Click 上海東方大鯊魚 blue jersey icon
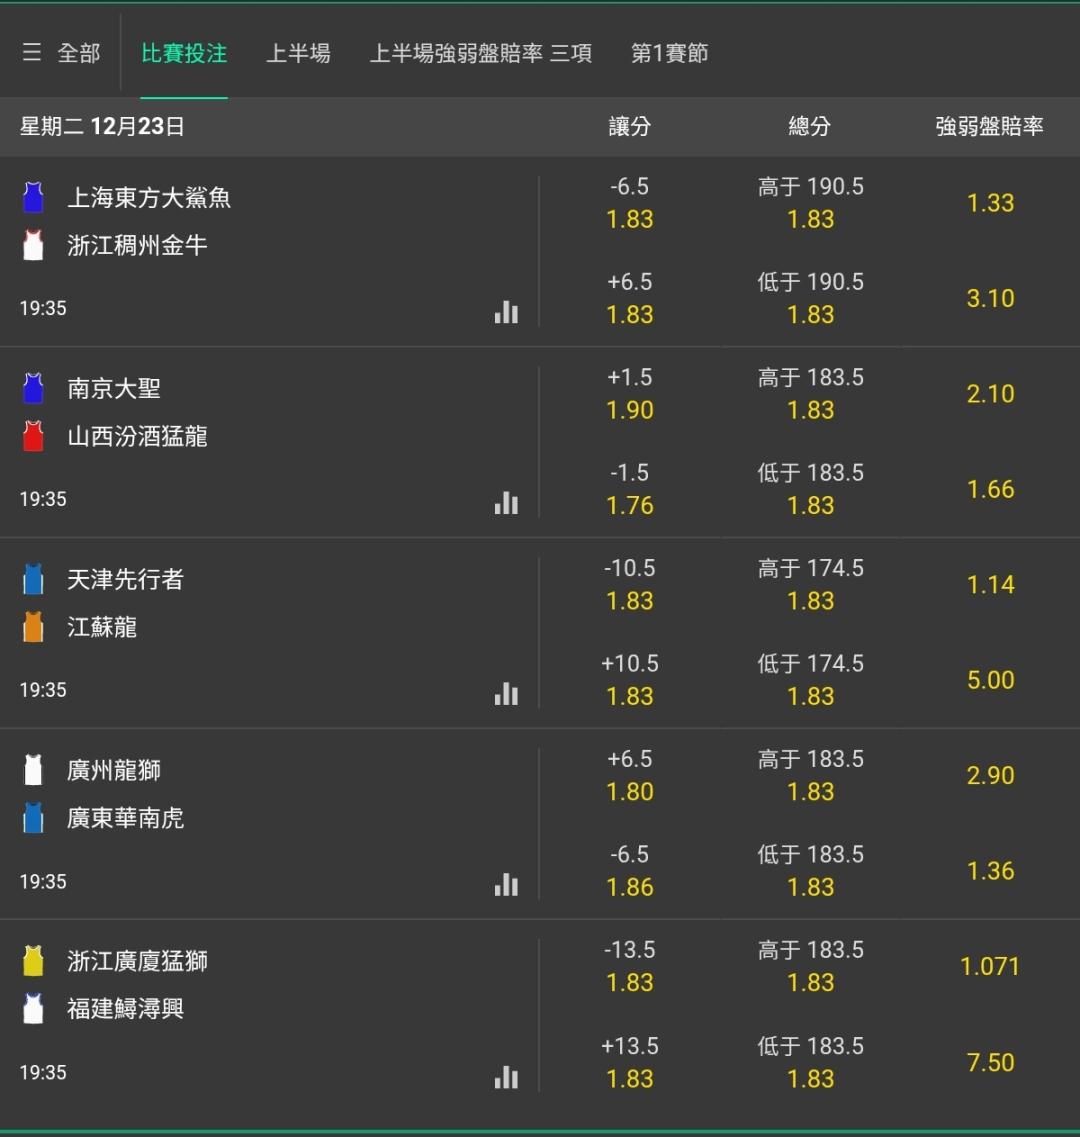This screenshot has height=1137, width=1080. point(33,197)
